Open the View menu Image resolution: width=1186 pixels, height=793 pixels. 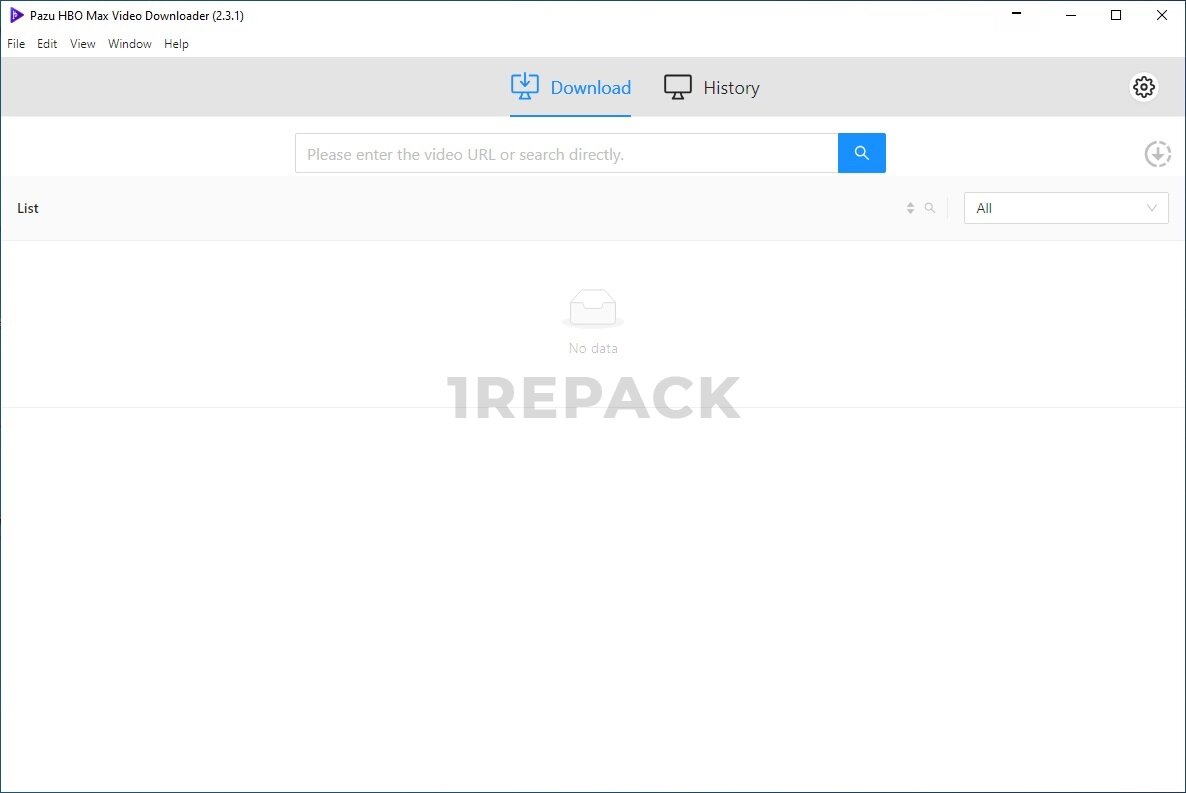83,44
